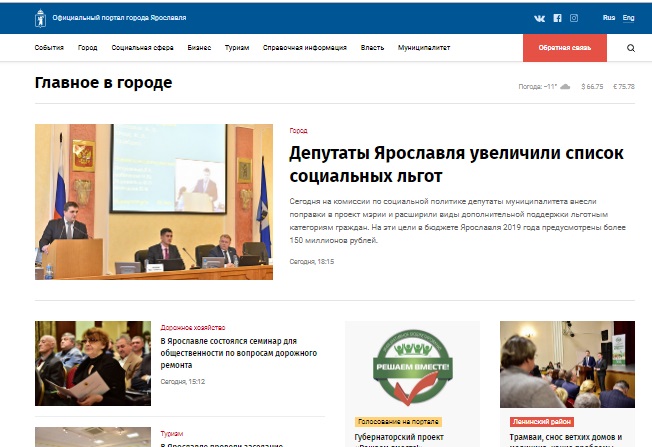Open the Instagram icon in header

coord(574,18)
